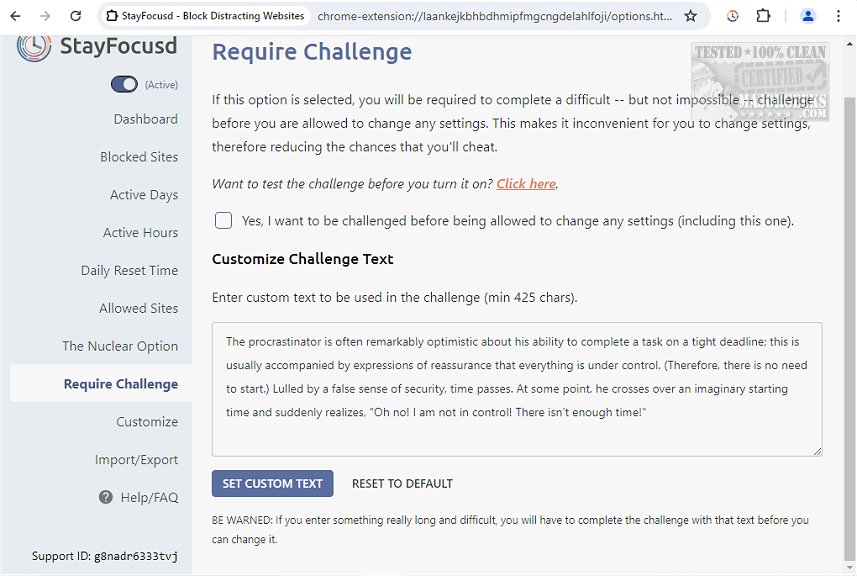
Task: Click the page's vertical scrollbar
Action: tap(850, 300)
